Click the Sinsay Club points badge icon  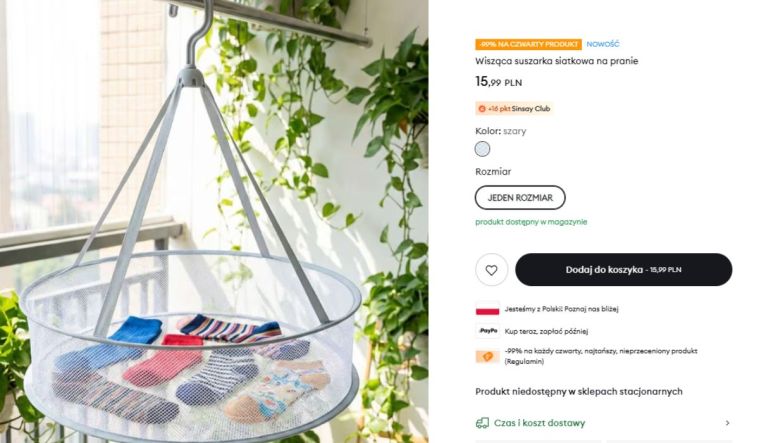(x=482, y=108)
